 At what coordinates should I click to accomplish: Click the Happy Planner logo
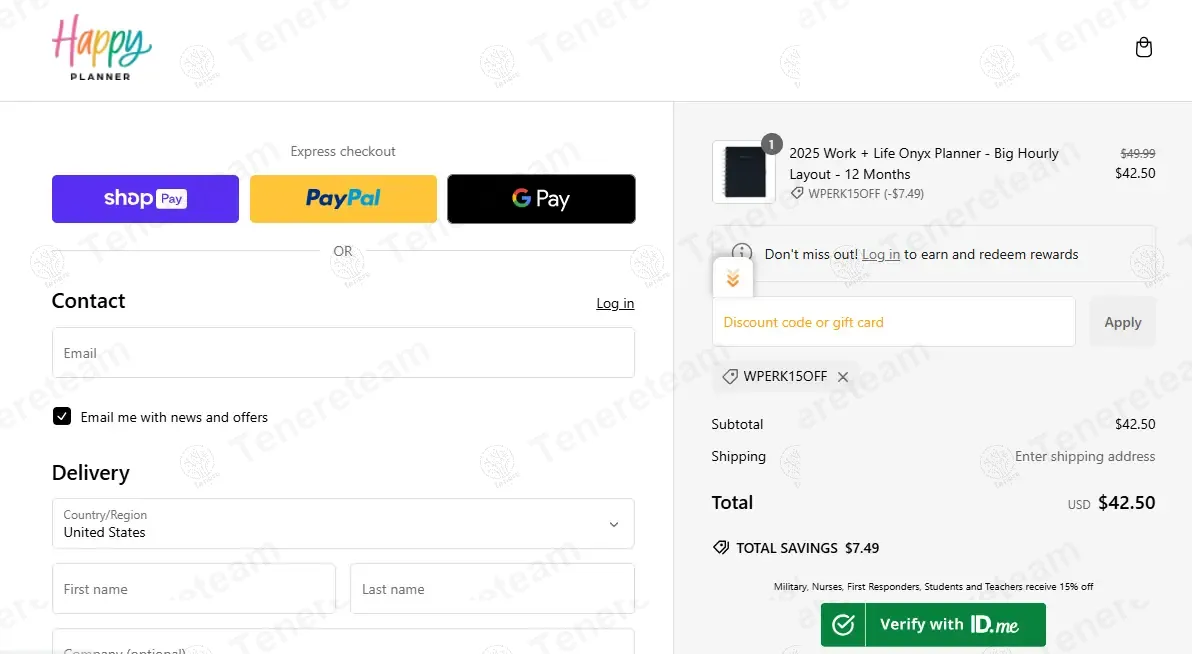(101, 48)
